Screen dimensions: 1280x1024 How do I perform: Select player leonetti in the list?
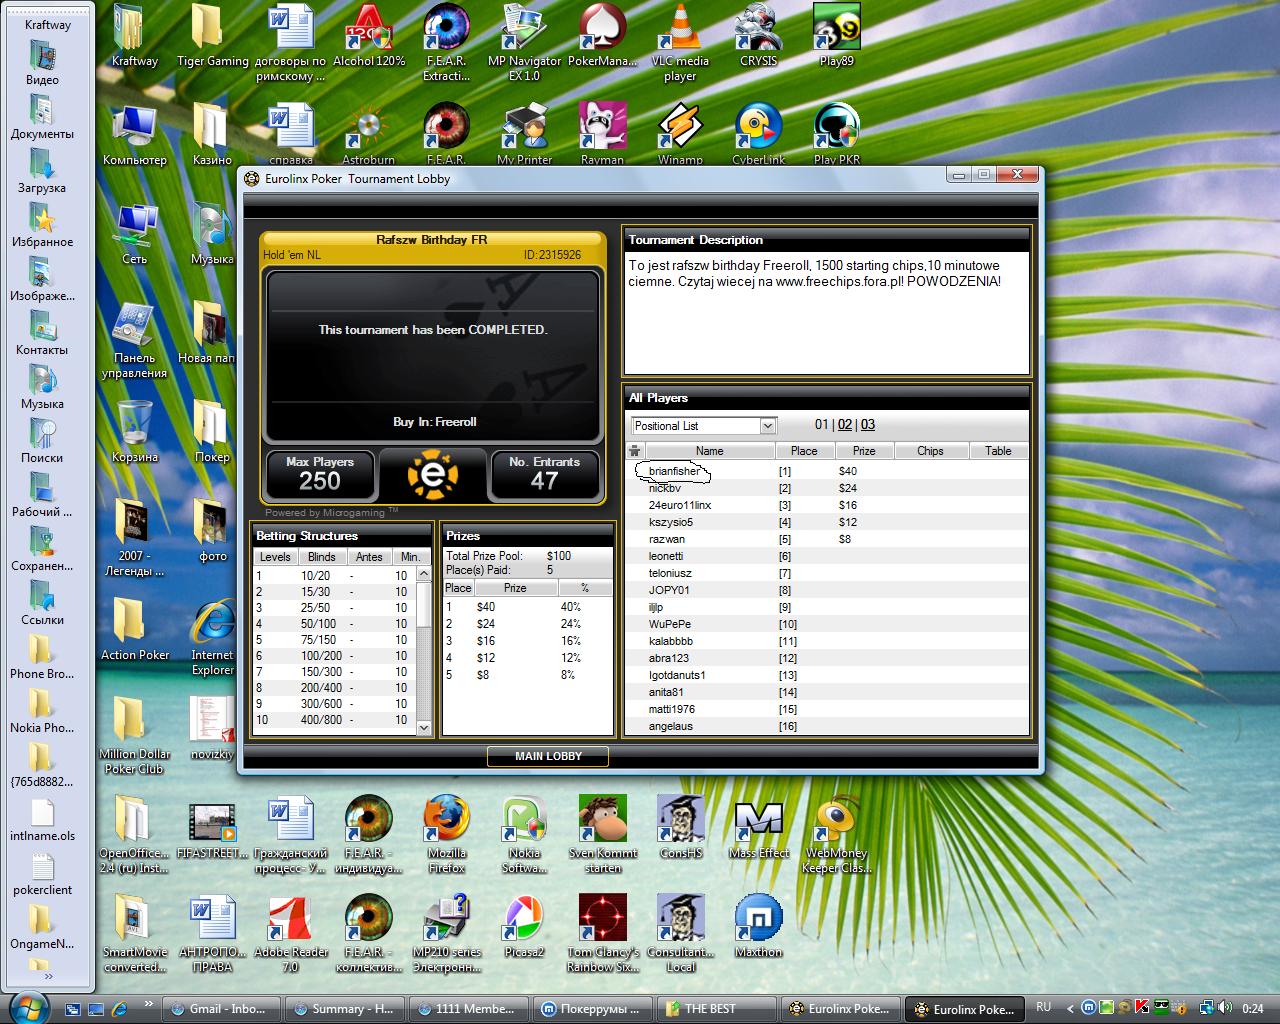pos(827,556)
